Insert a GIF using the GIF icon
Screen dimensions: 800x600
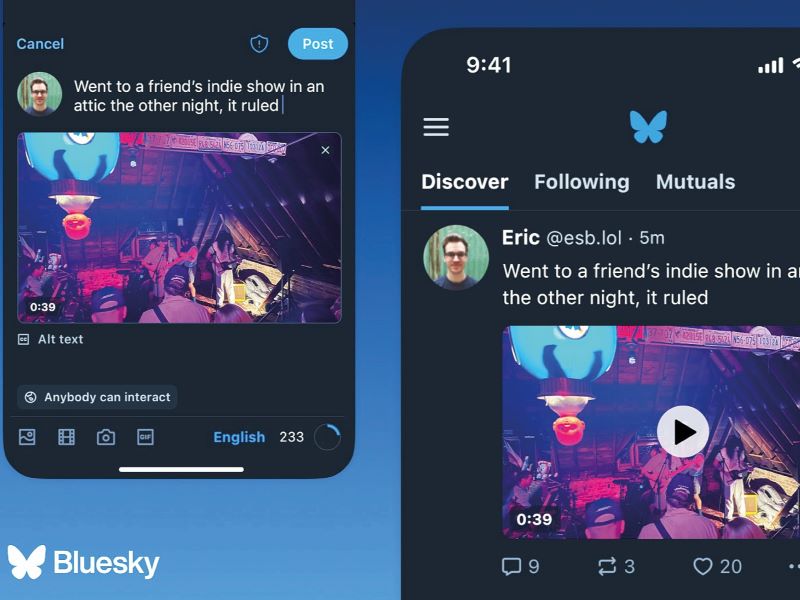point(145,437)
